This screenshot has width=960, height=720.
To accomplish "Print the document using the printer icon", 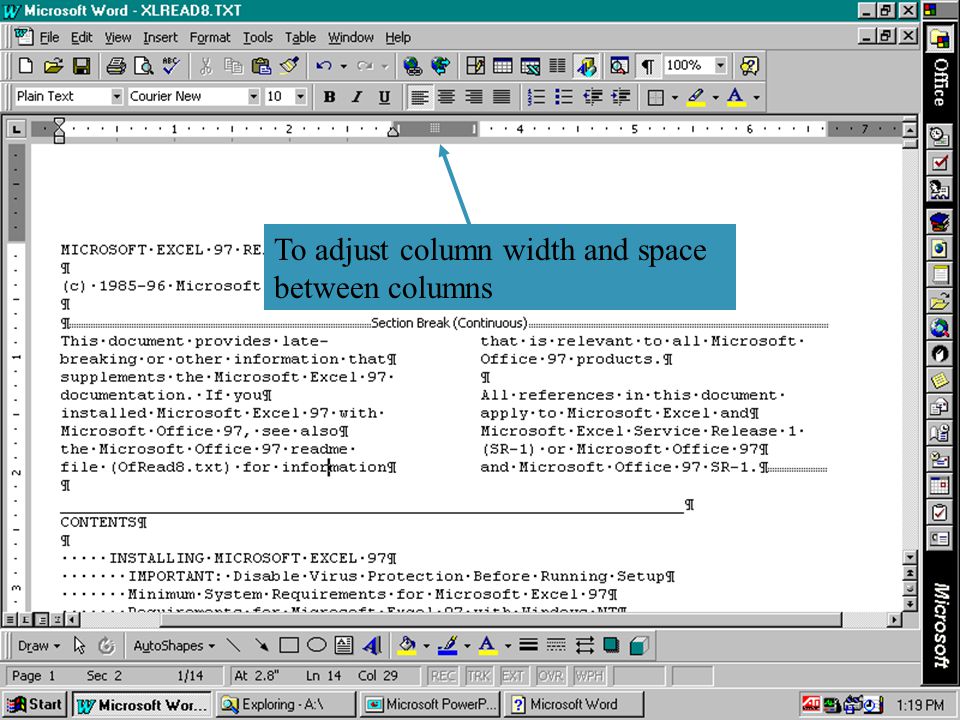I will [116, 66].
